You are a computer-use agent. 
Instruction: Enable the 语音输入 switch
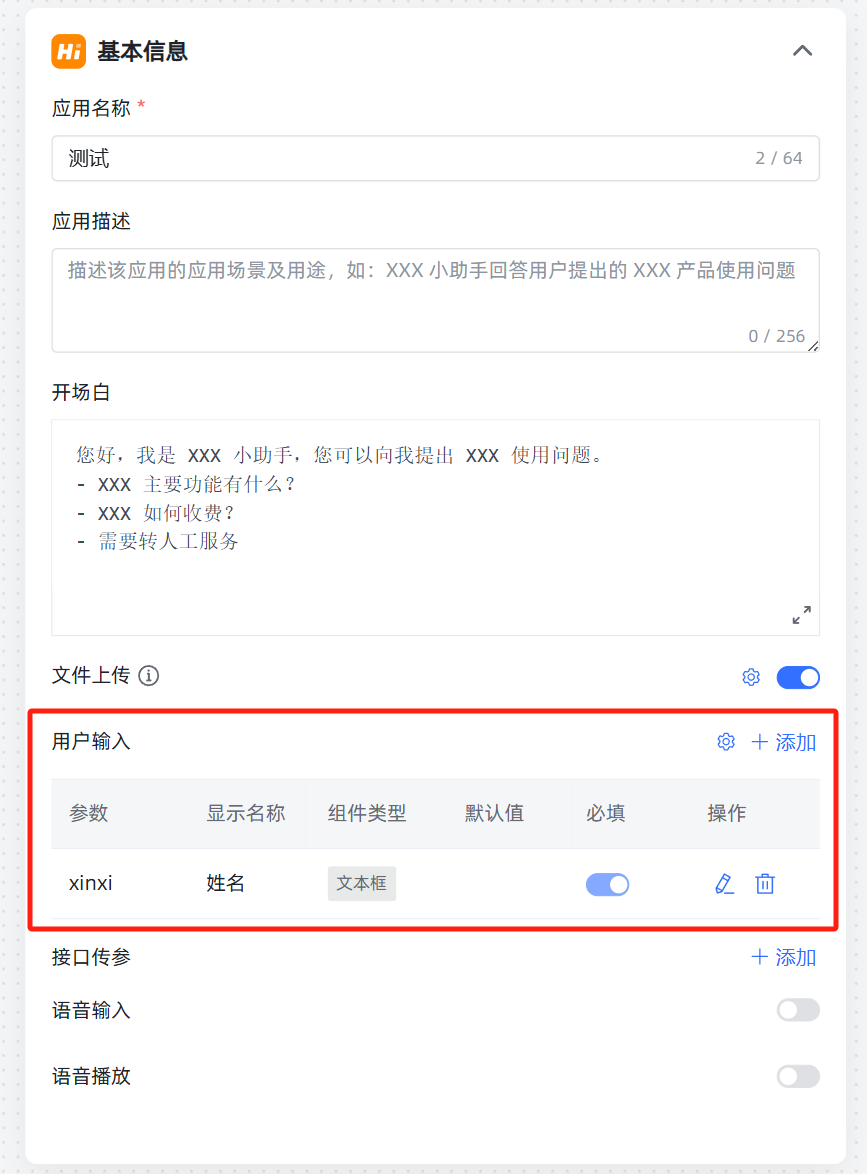[798, 1010]
